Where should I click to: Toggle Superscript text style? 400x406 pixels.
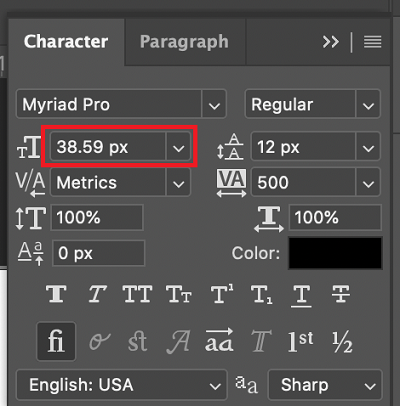222,294
